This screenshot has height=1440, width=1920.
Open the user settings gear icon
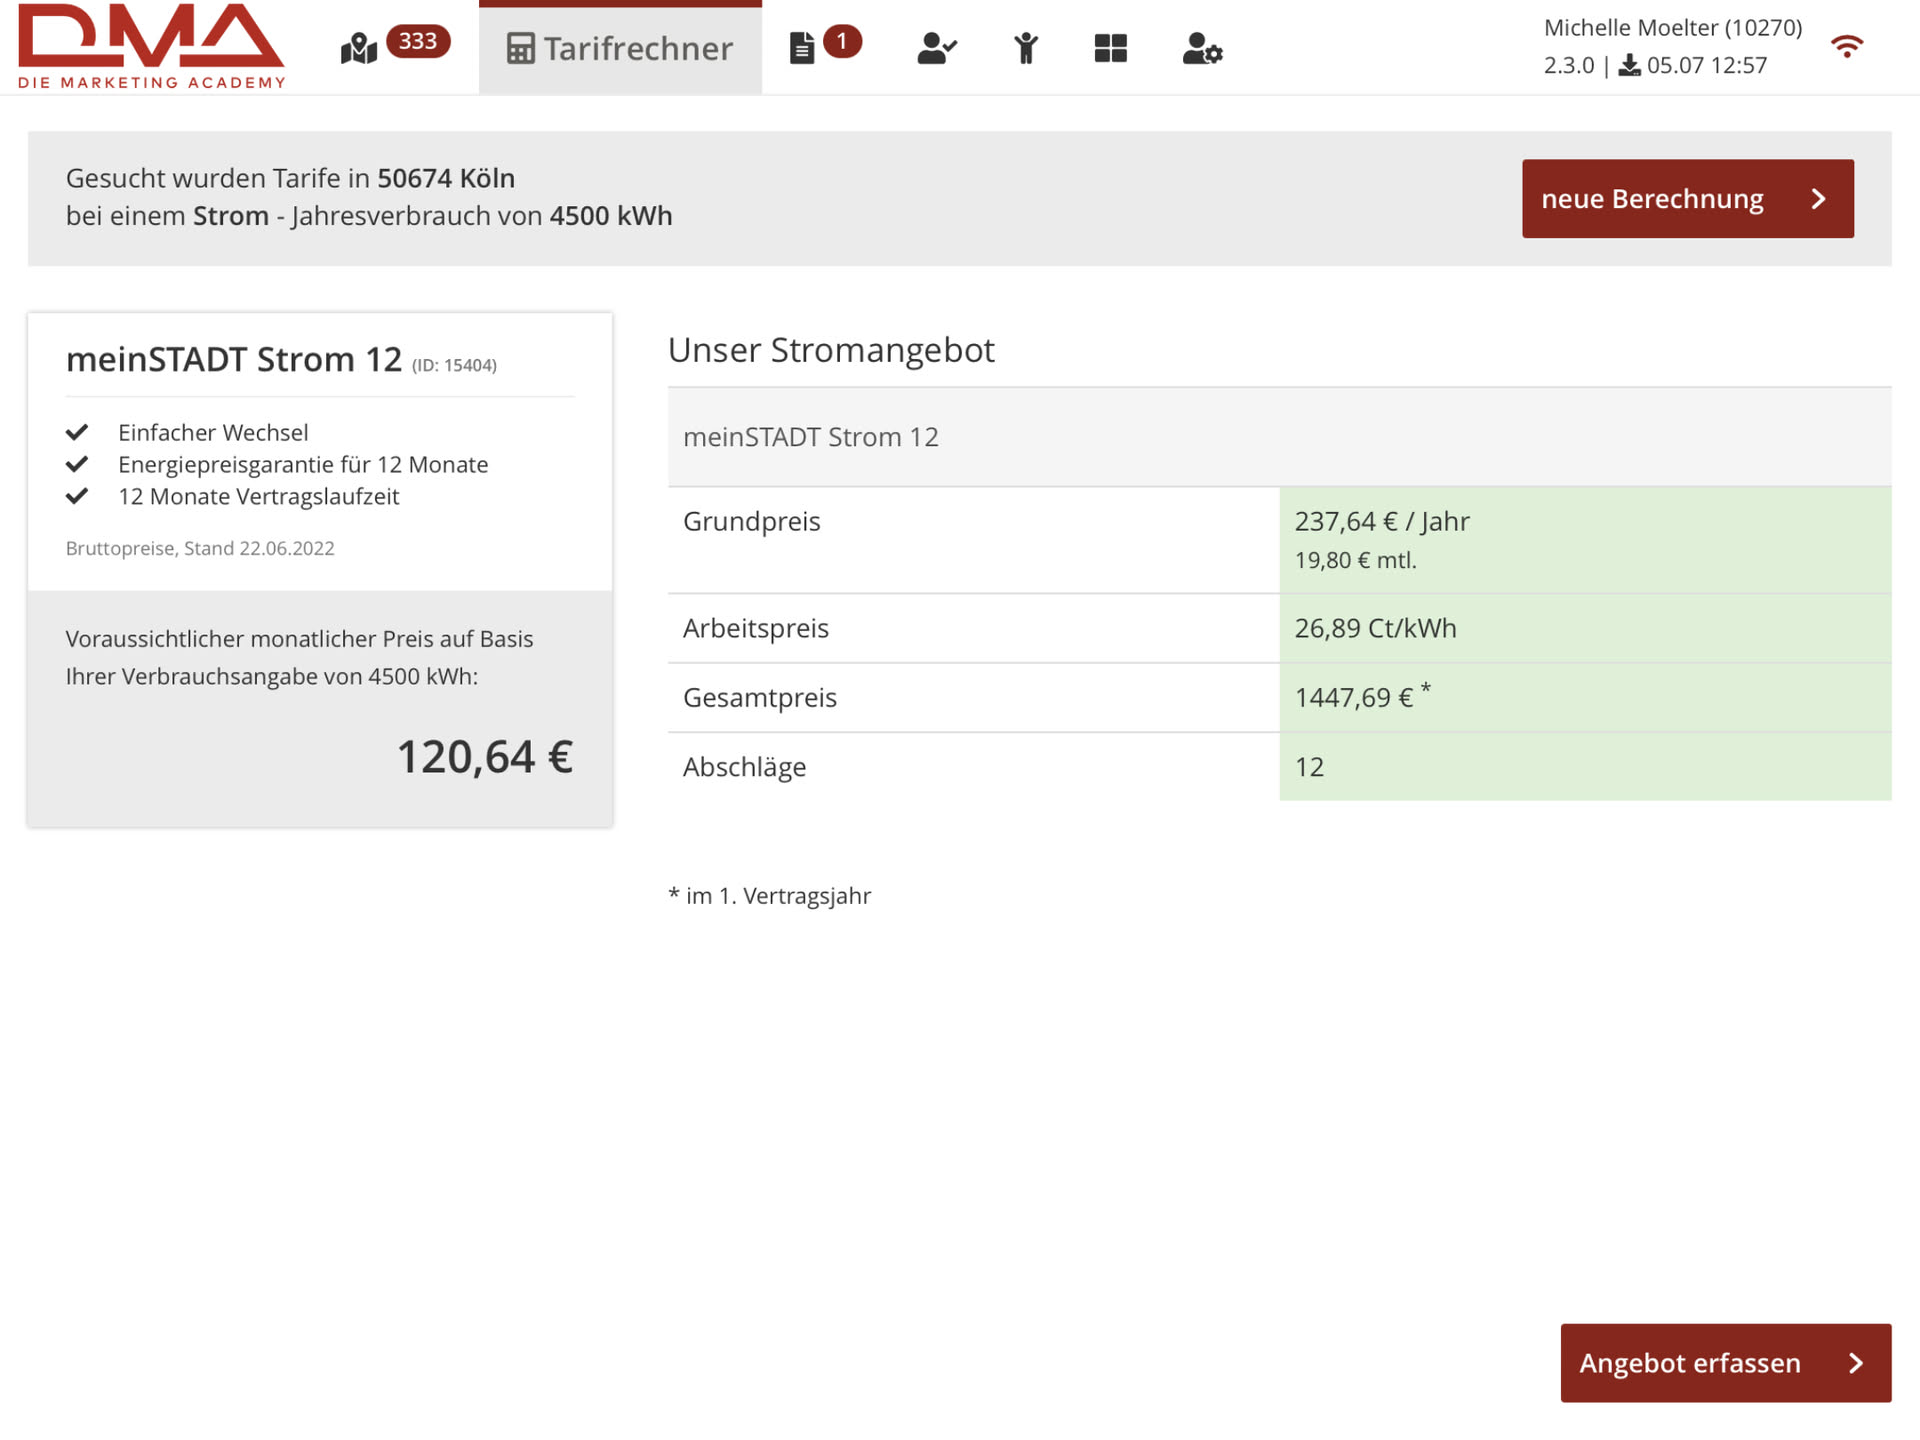click(1201, 48)
